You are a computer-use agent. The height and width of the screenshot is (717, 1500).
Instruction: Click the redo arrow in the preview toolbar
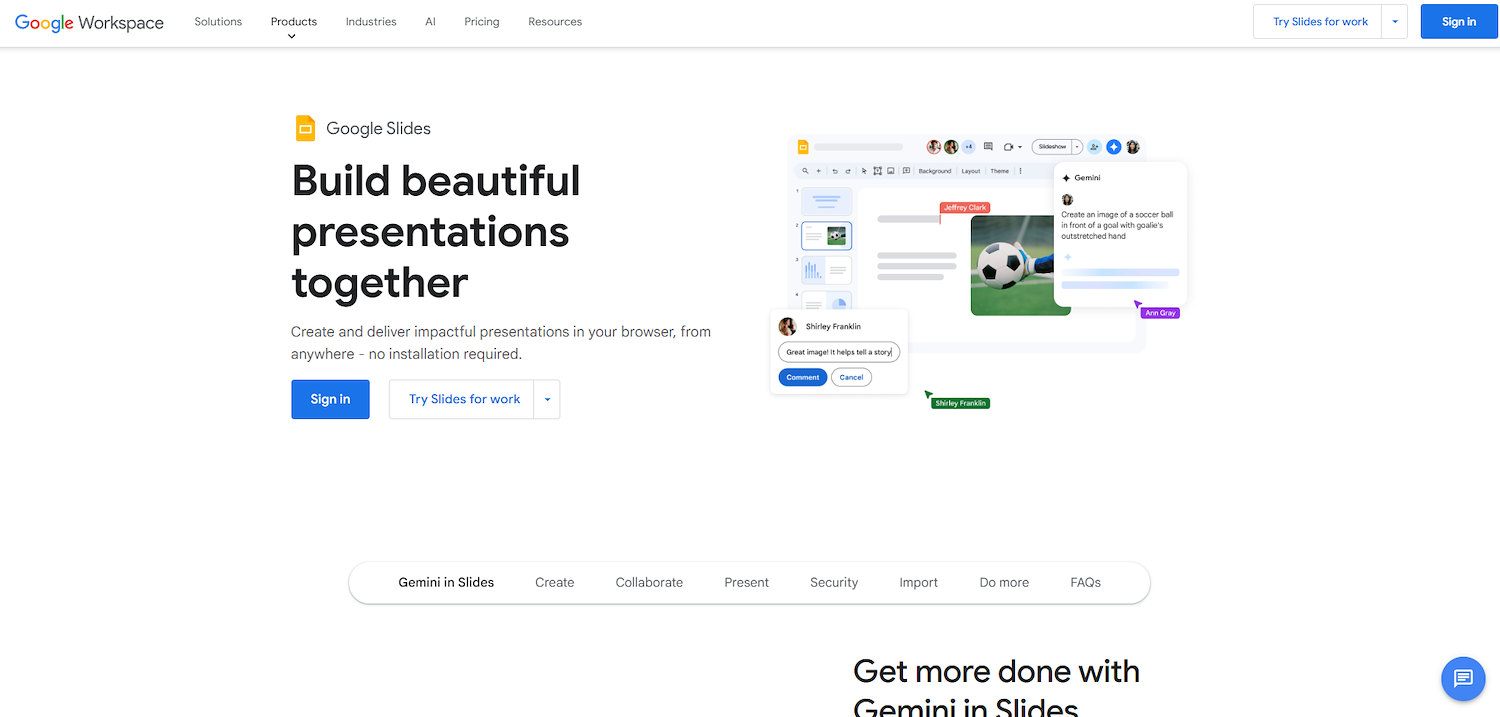[x=848, y=171]
